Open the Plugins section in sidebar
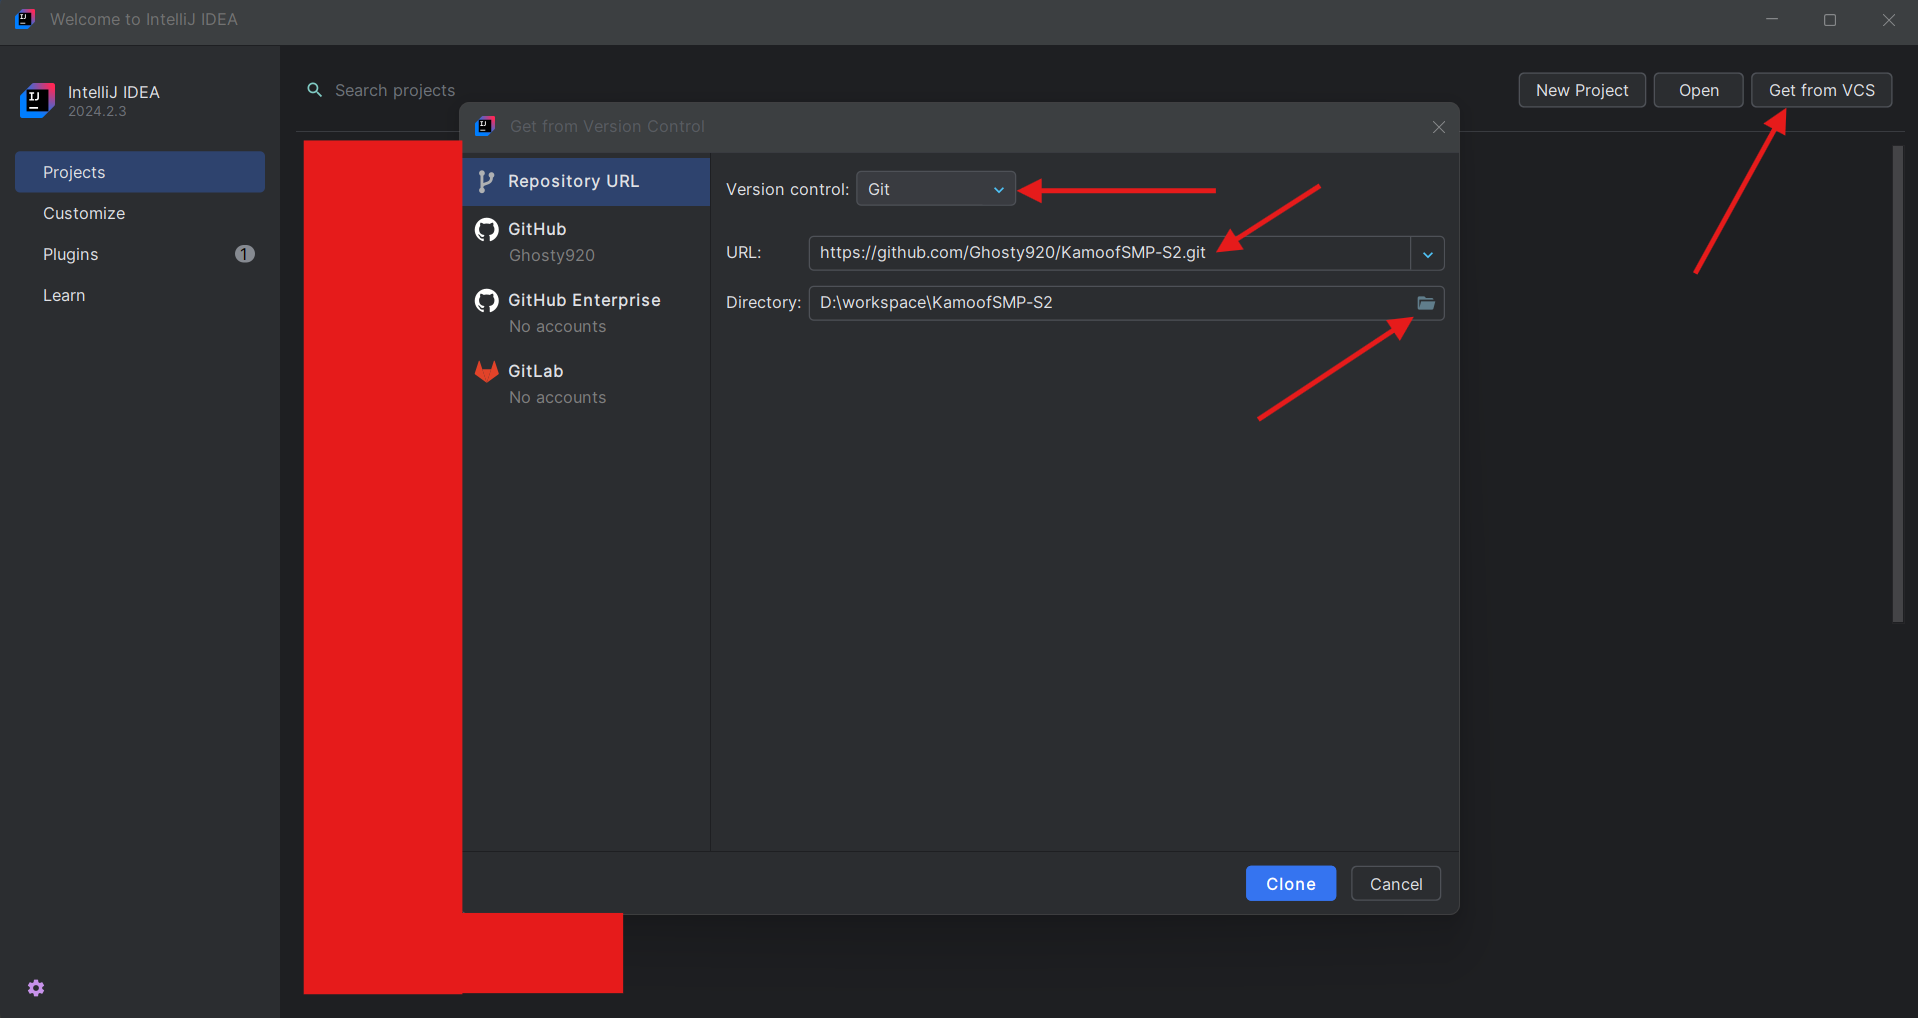This screenshot has width=1918, height=1018. coord(140,254)
